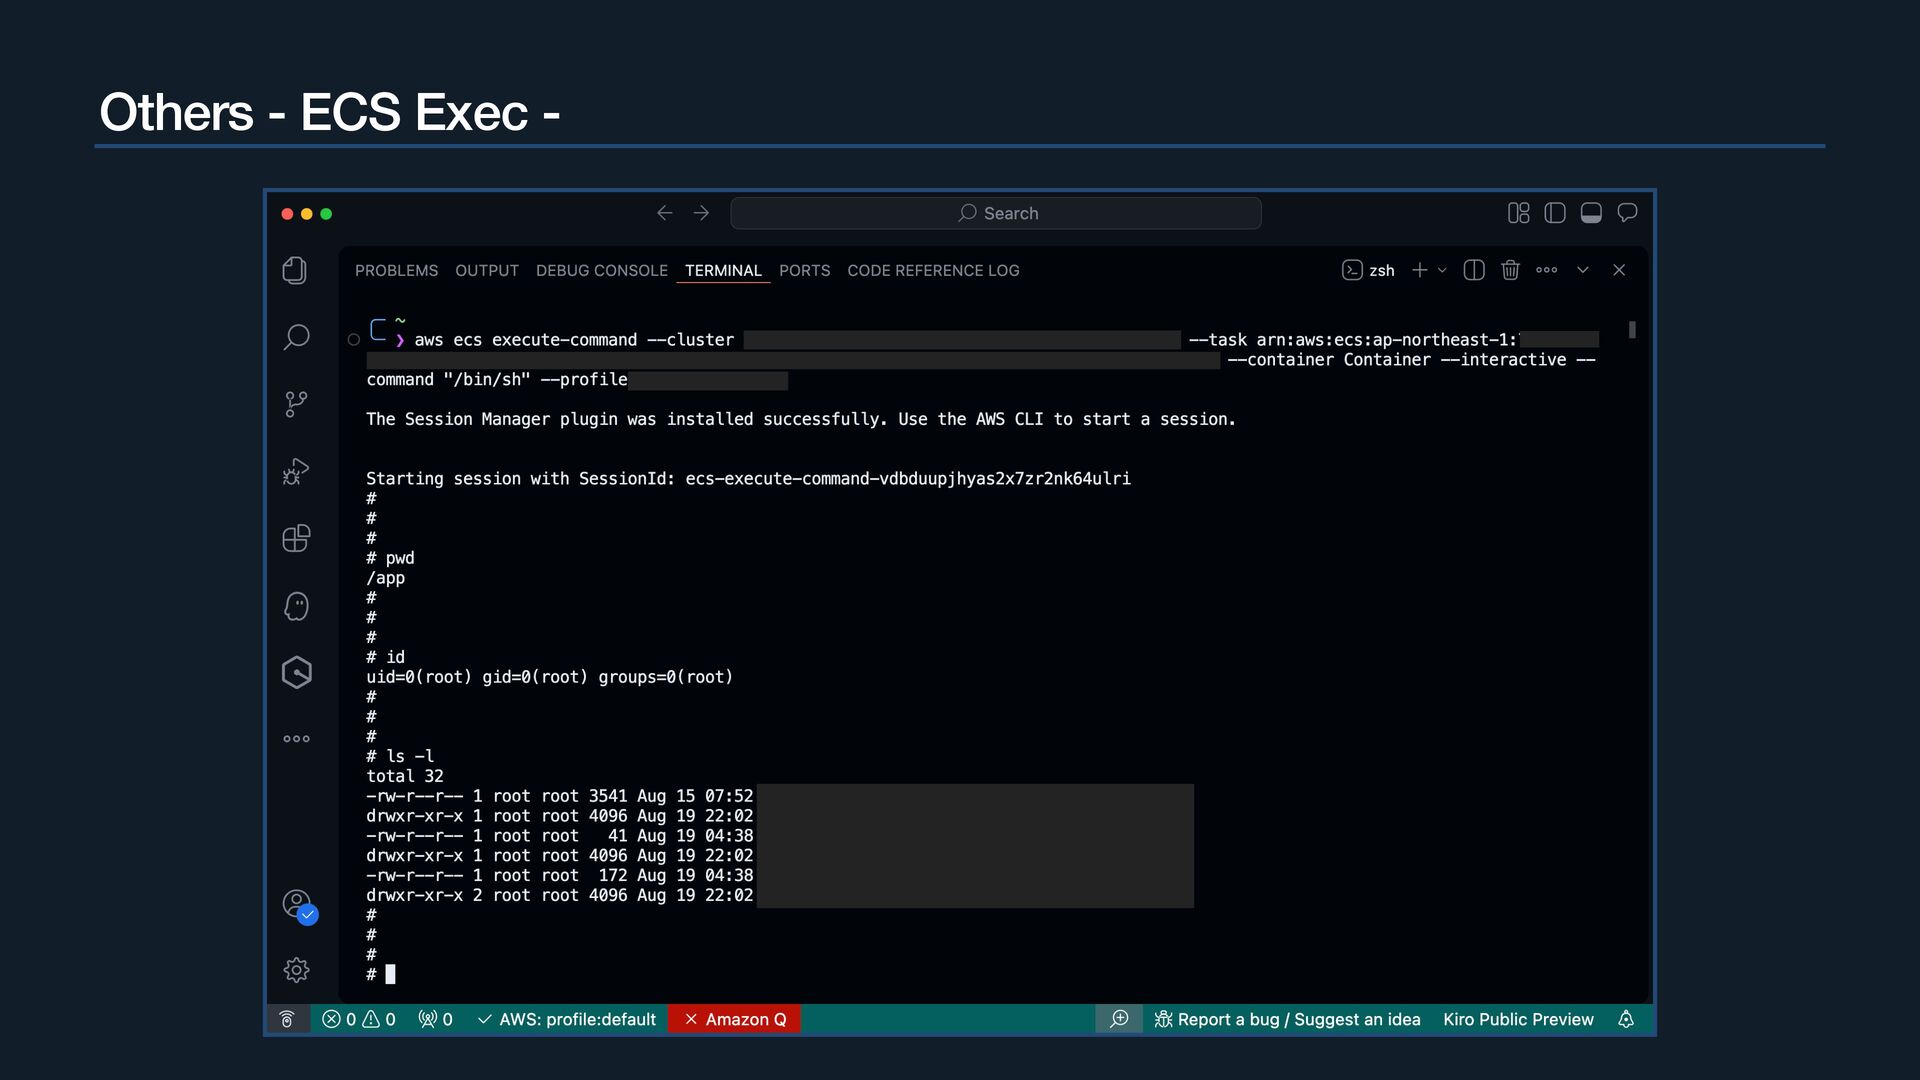Viewport: 1920px width, 1080px height.
Task: Create a new terminal with plus icon
Action: coord(1419,271)
